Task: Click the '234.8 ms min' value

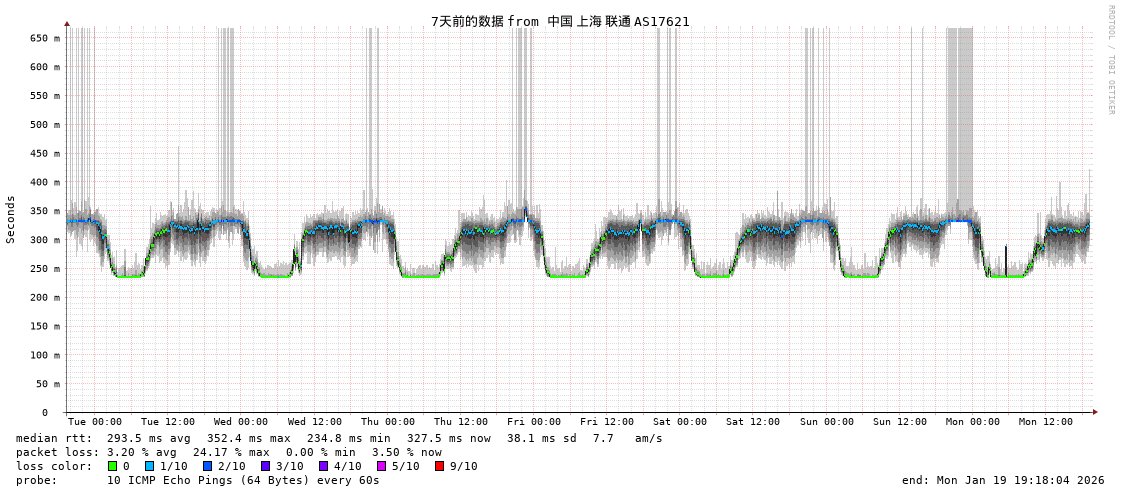Action: pyautogui.click(x=349, y=438)
